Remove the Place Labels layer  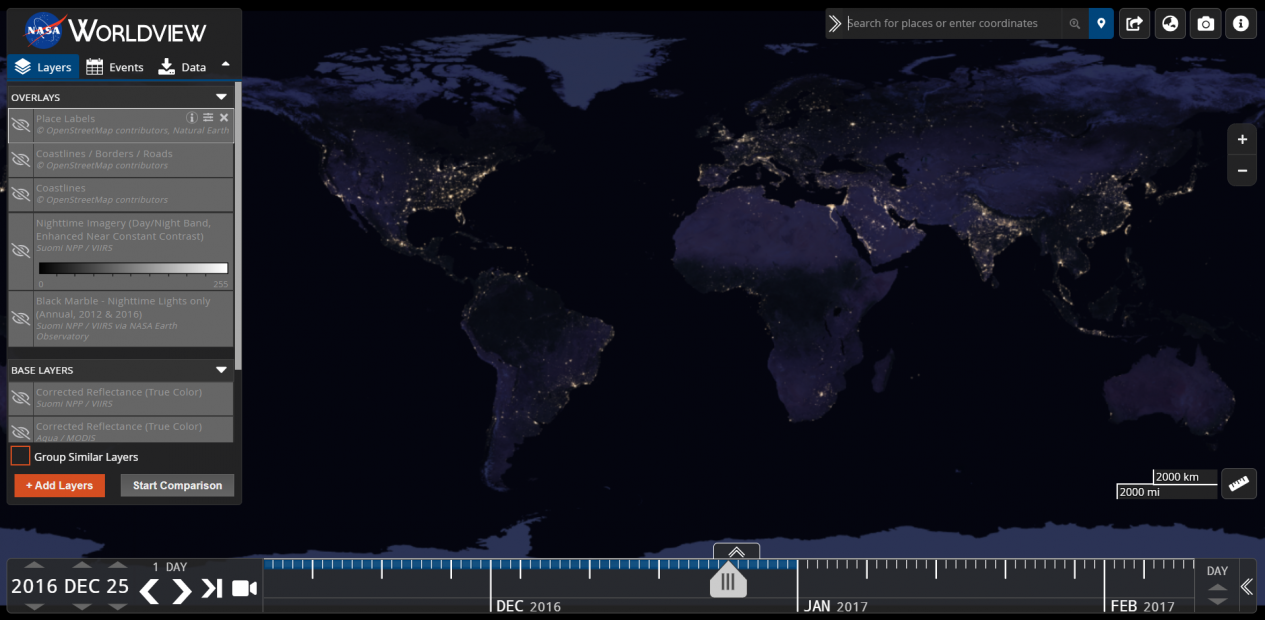coord(224,118)
